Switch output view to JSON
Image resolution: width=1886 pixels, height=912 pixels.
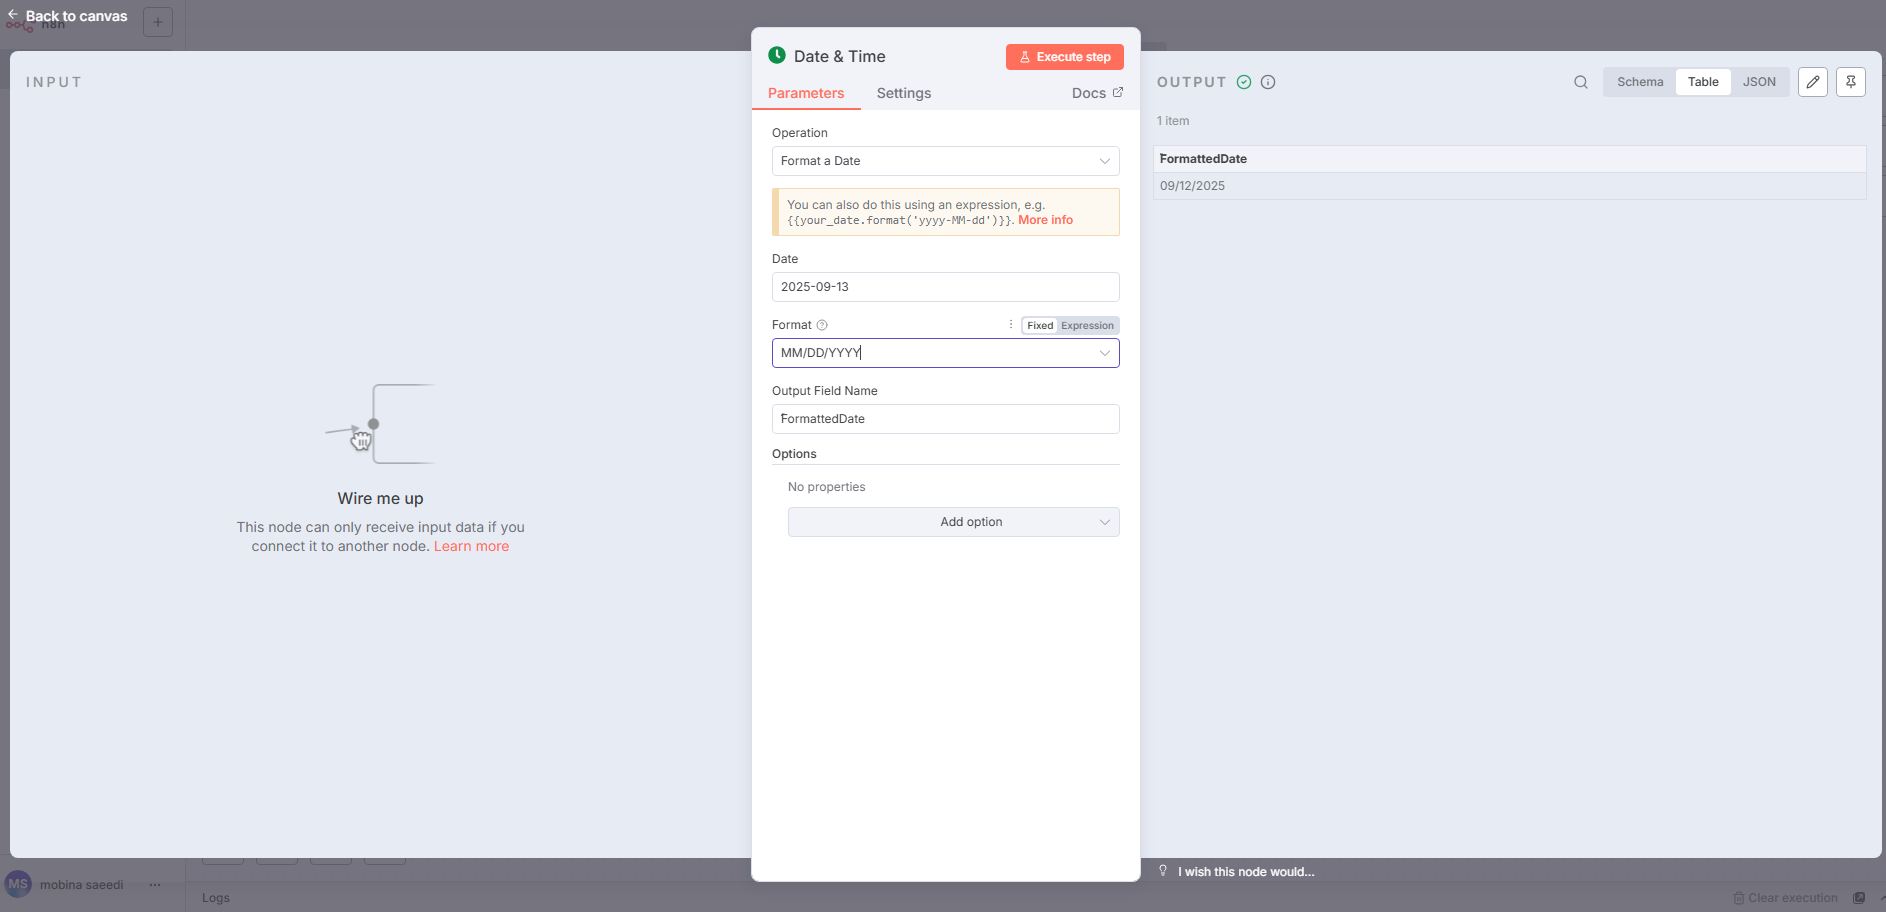pyautogui.click(x=1759, y=82)
